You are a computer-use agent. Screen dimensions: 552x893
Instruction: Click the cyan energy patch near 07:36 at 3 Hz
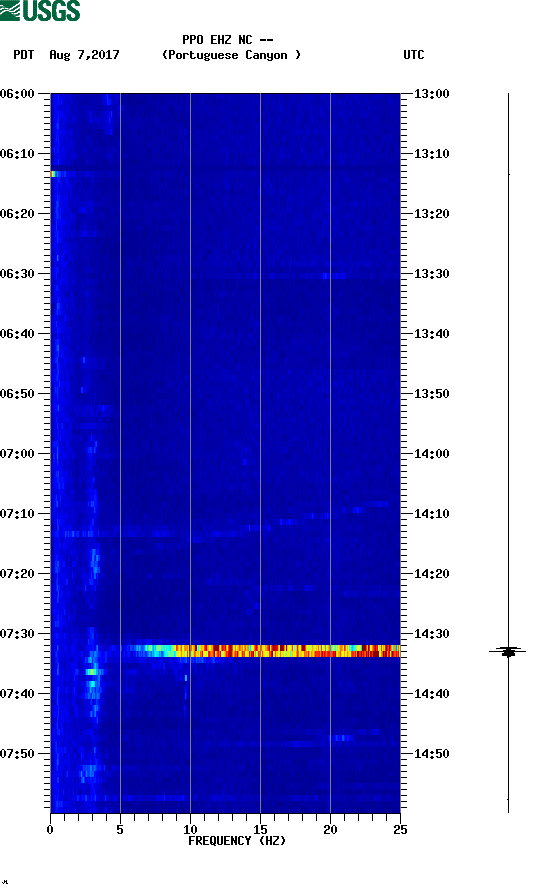[92, 672]
